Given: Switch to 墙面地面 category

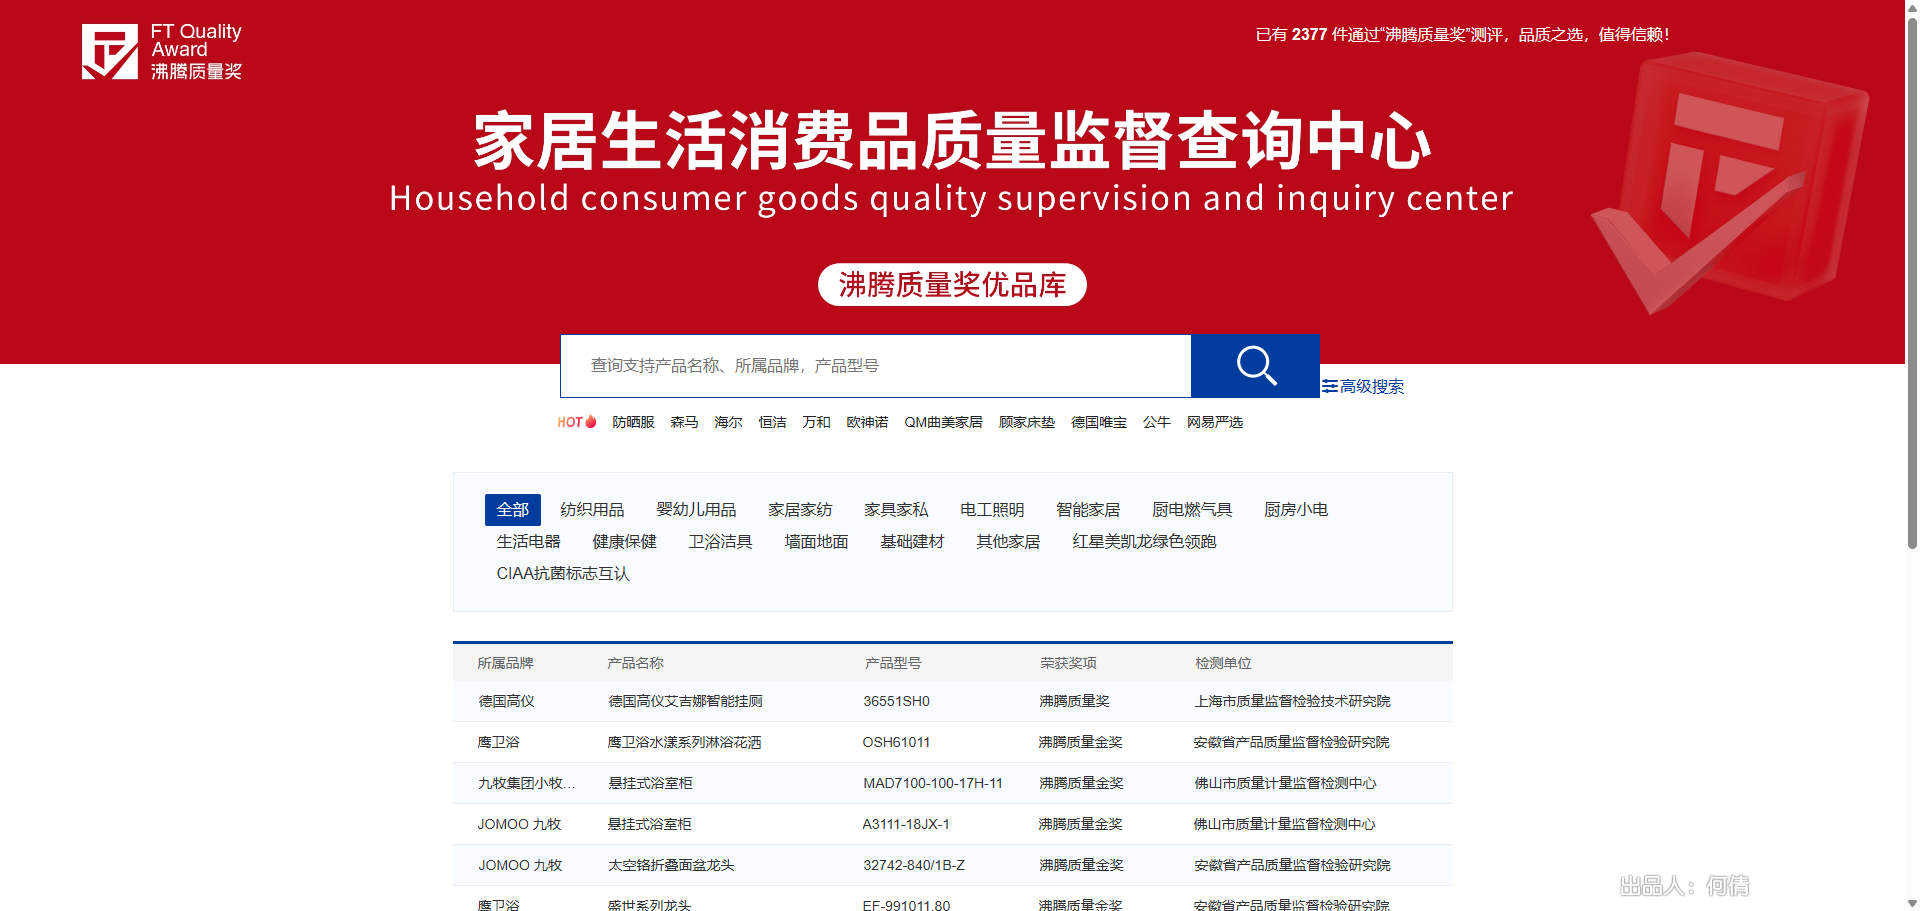Looking at the screenshot, I should [816, 542].
